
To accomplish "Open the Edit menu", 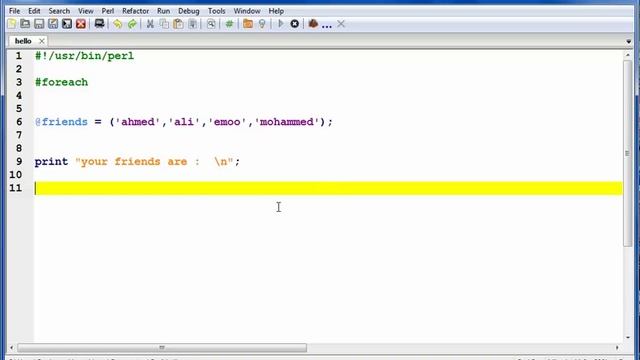I will coord(34,11).
